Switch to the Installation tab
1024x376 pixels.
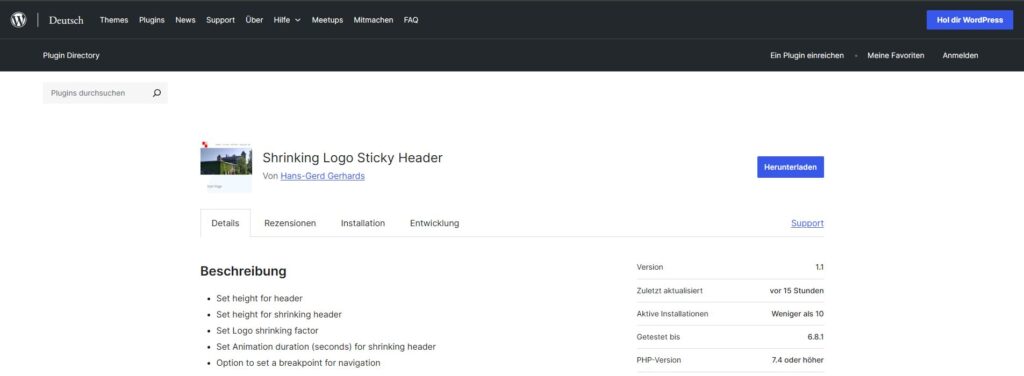[363, 223]
